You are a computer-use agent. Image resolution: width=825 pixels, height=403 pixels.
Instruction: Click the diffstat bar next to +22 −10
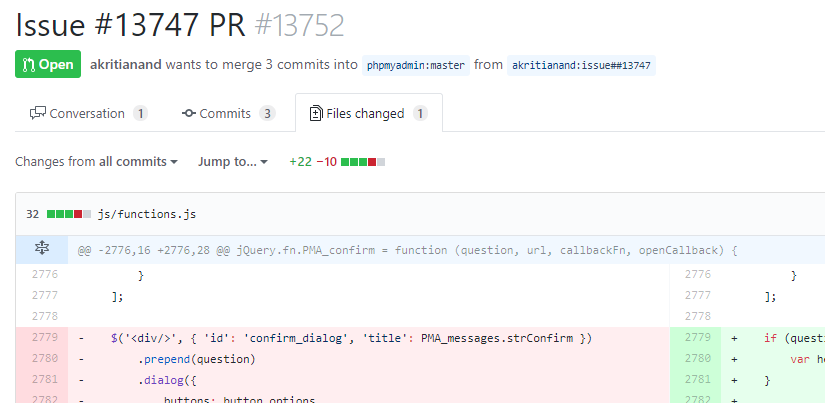pyautogui.click(x=363, y=162)
